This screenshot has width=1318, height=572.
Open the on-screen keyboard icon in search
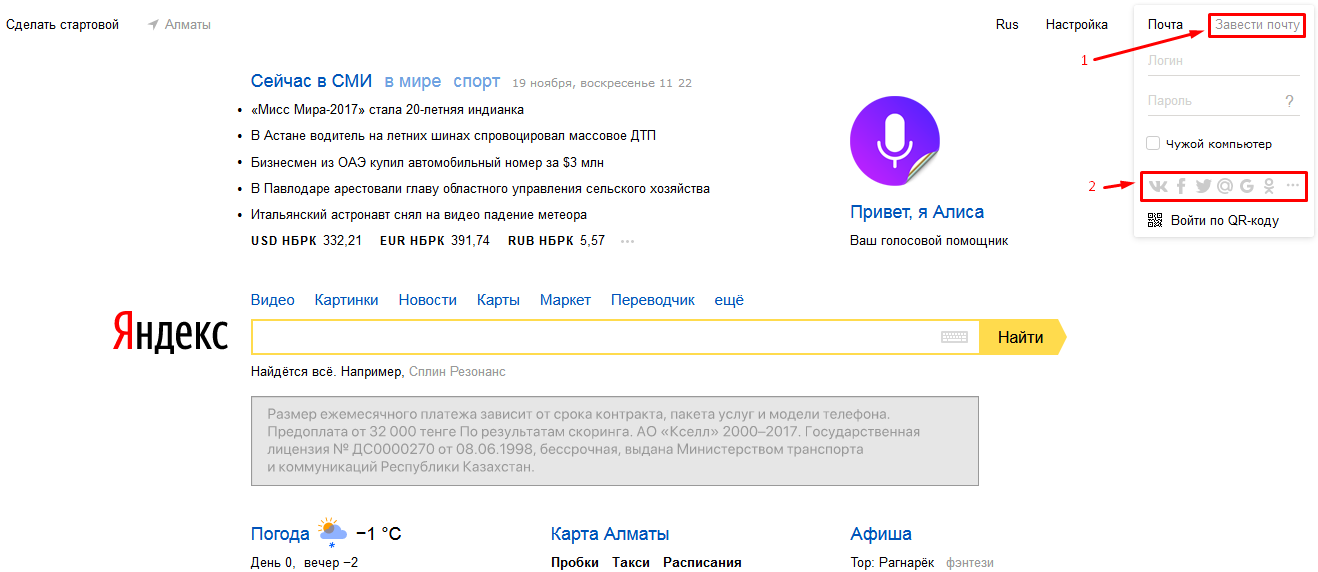coord(955,338)
